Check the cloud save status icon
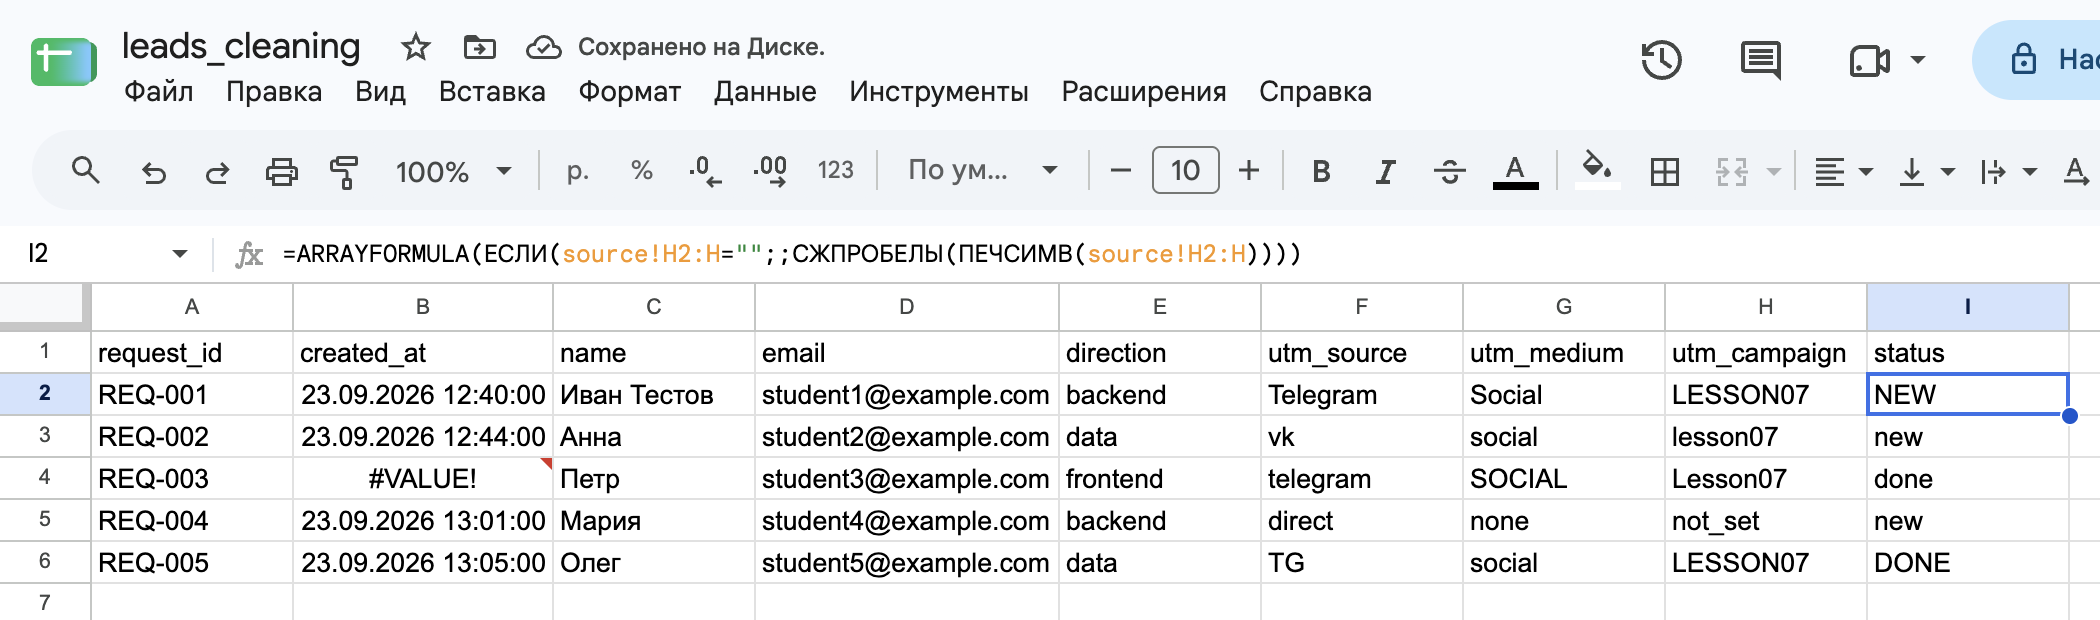The image size is (2100, 620). click(544, 47)
